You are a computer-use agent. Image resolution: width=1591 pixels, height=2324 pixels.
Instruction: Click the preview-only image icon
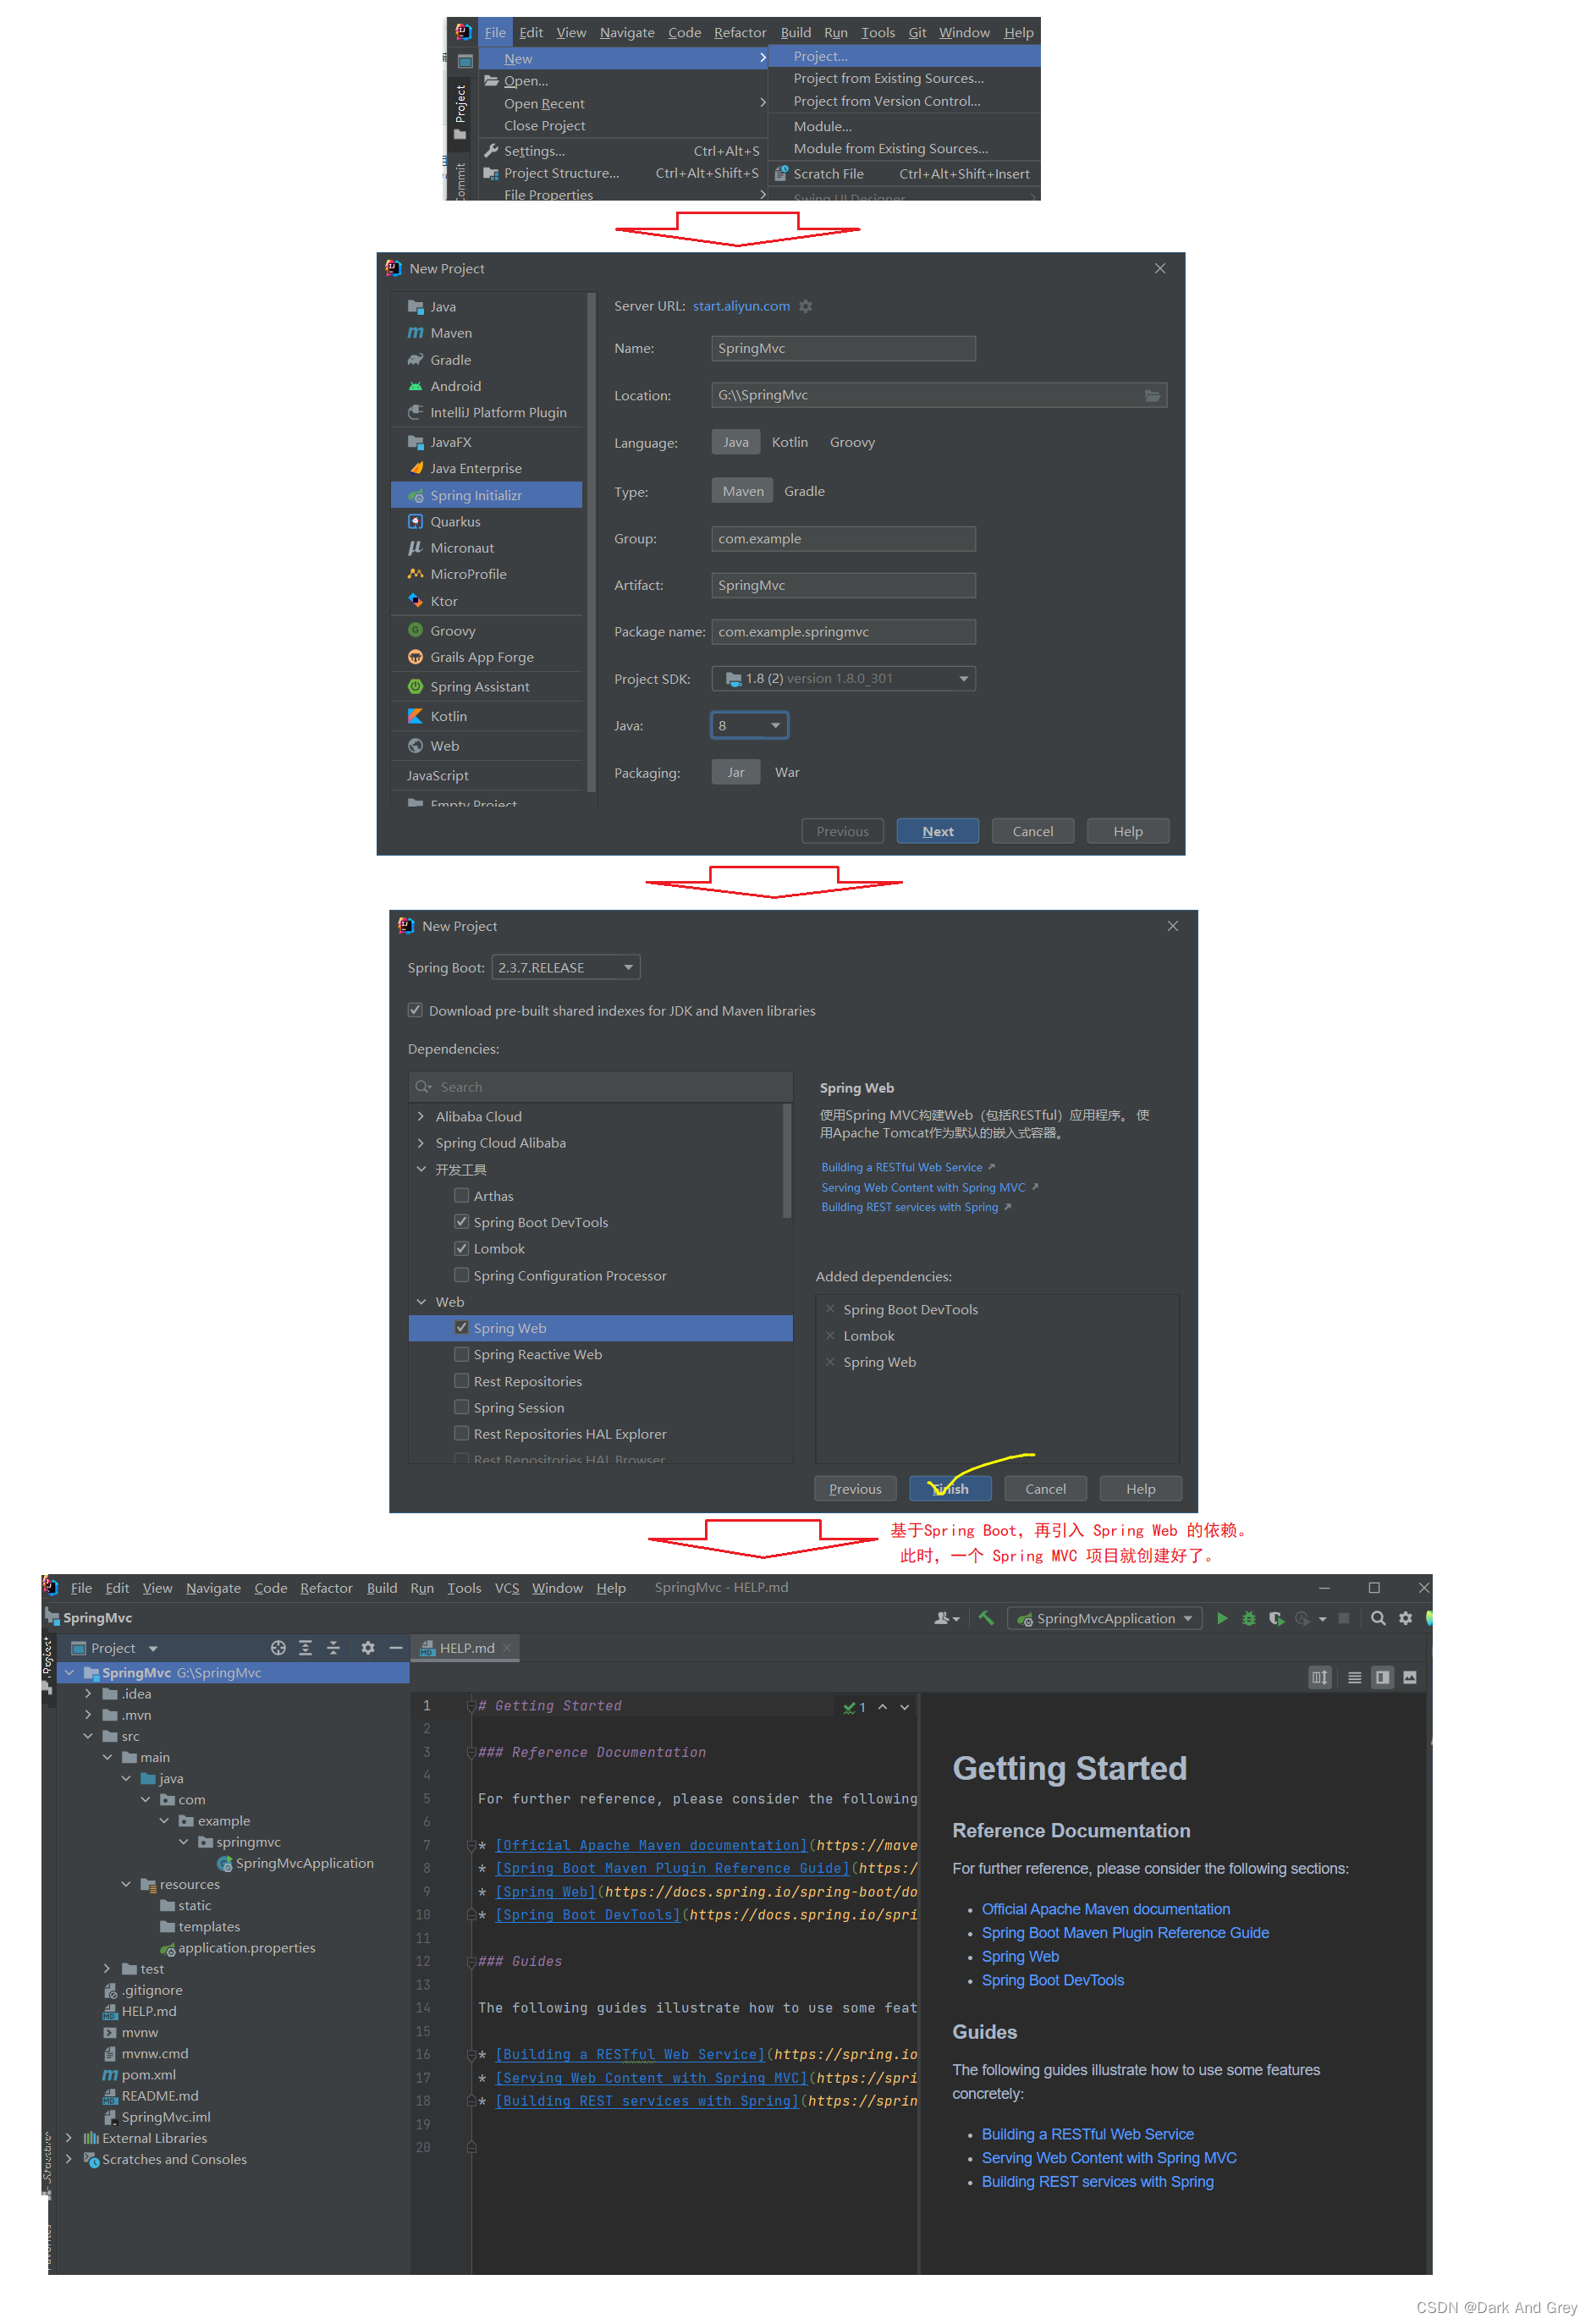coord(1410,1677)
